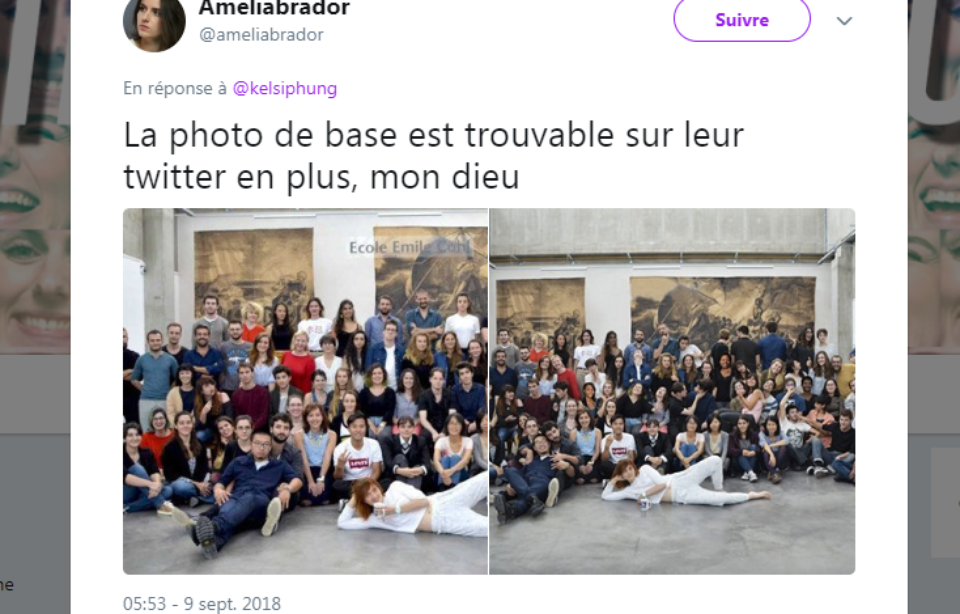The image size is (960, 614).
Task: Click the "En réponse à" reply label
Action: click(175, 88)
